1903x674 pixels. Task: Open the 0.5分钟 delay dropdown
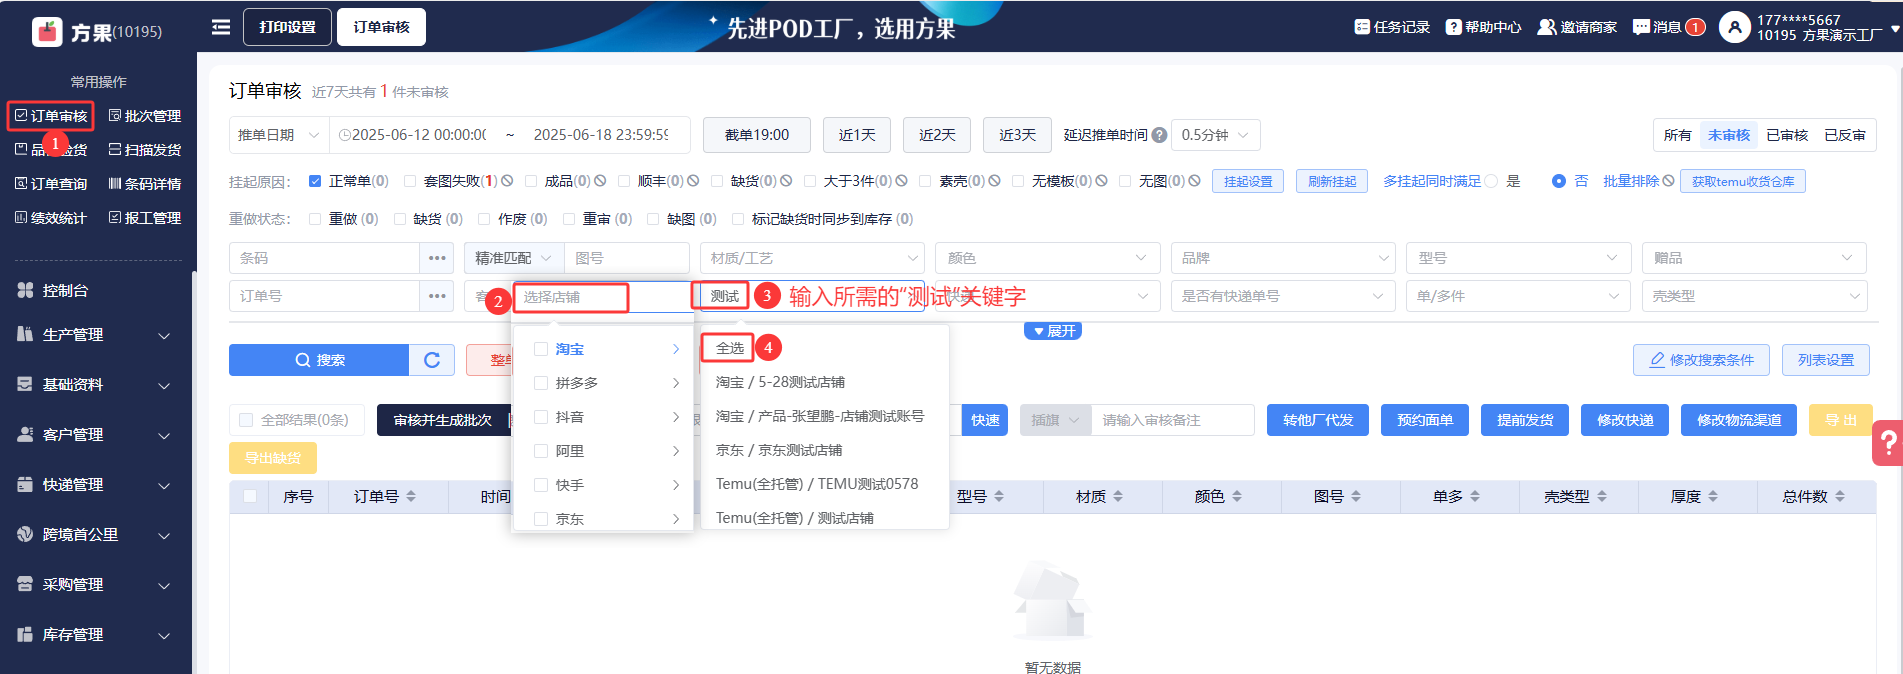(1216, 135)
